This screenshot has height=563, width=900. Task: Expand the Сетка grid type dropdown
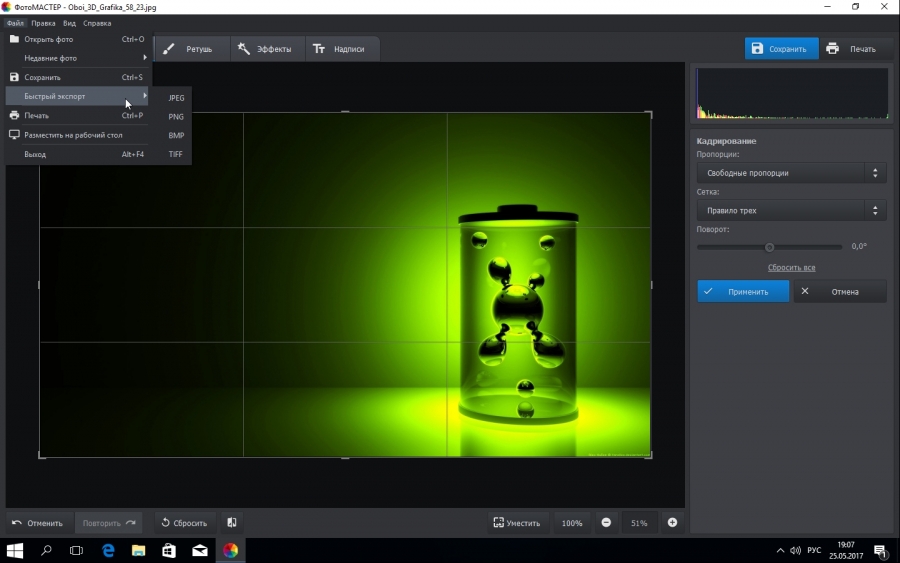click(790, 210)
